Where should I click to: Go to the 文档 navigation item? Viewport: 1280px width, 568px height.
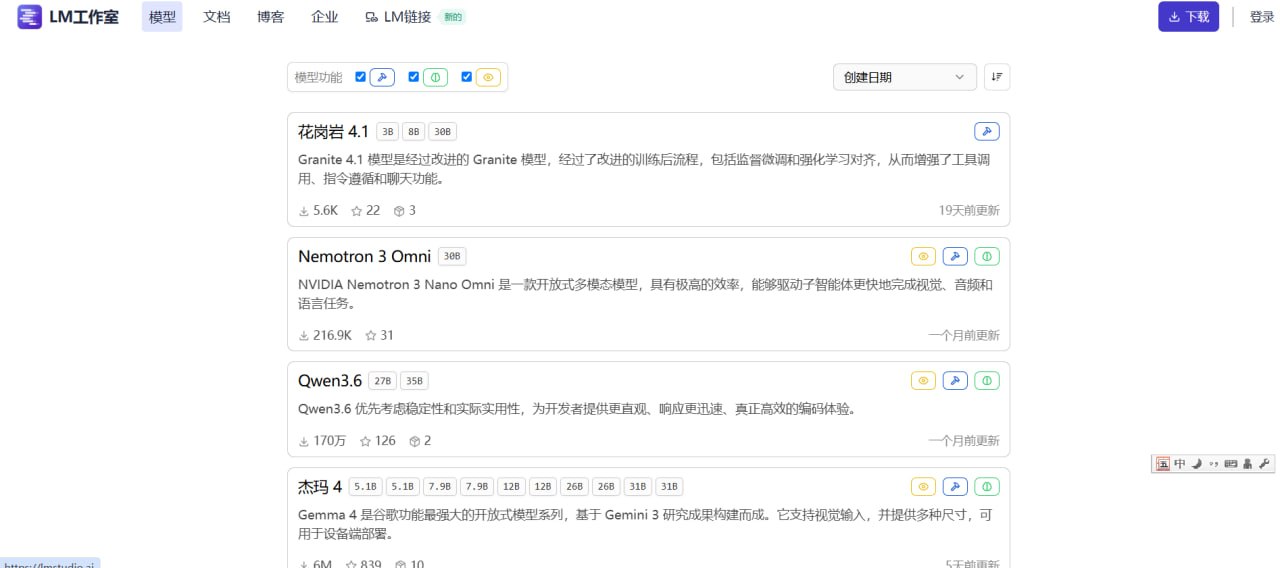tap(216, 17)
